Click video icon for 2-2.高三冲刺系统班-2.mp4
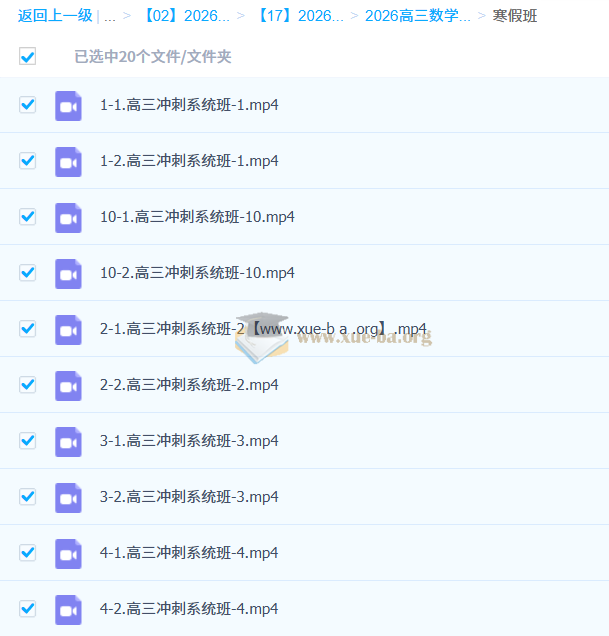The height and width of the screenshot is (636, 609). pos(68,386)
